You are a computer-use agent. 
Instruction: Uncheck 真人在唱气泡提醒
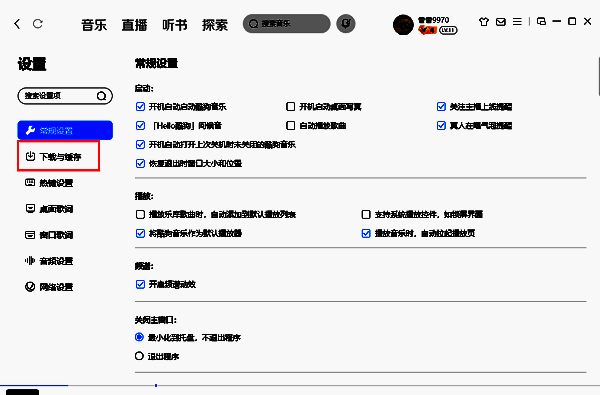pyautogui.click(x=441, y=126)
